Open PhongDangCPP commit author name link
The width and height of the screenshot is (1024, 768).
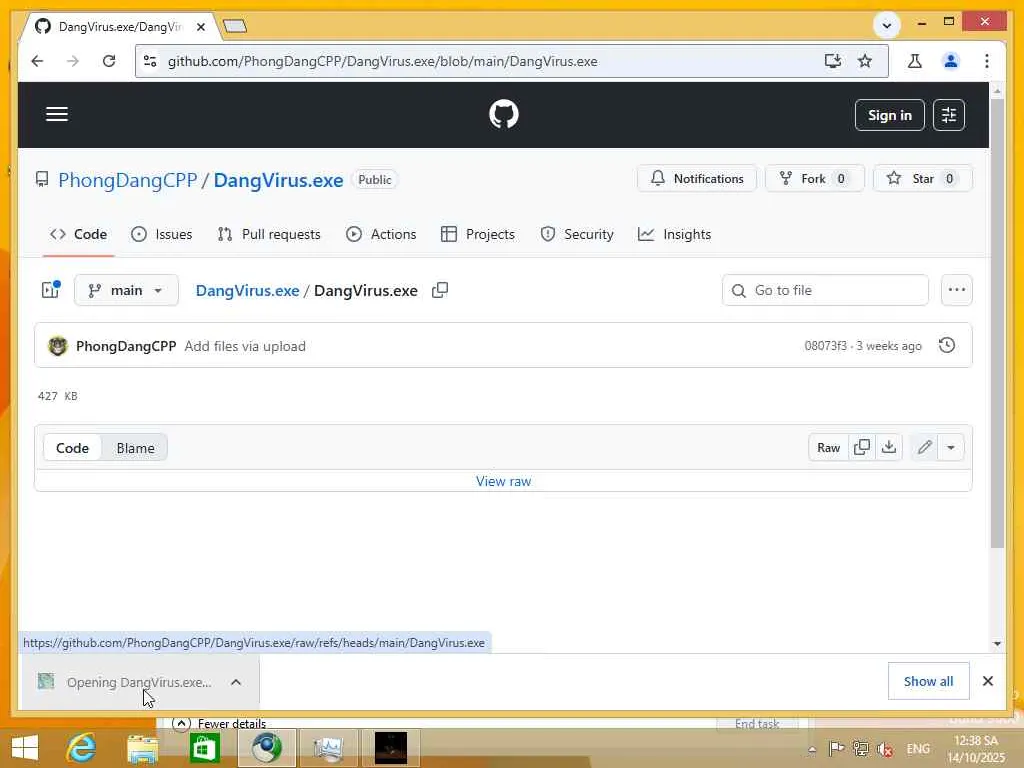(x=126, y=346)
